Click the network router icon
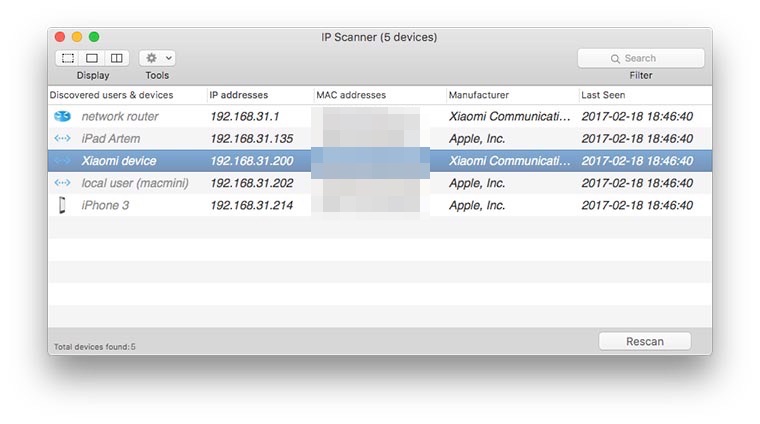Screen dimensions: 760x424 pos(62,116)
